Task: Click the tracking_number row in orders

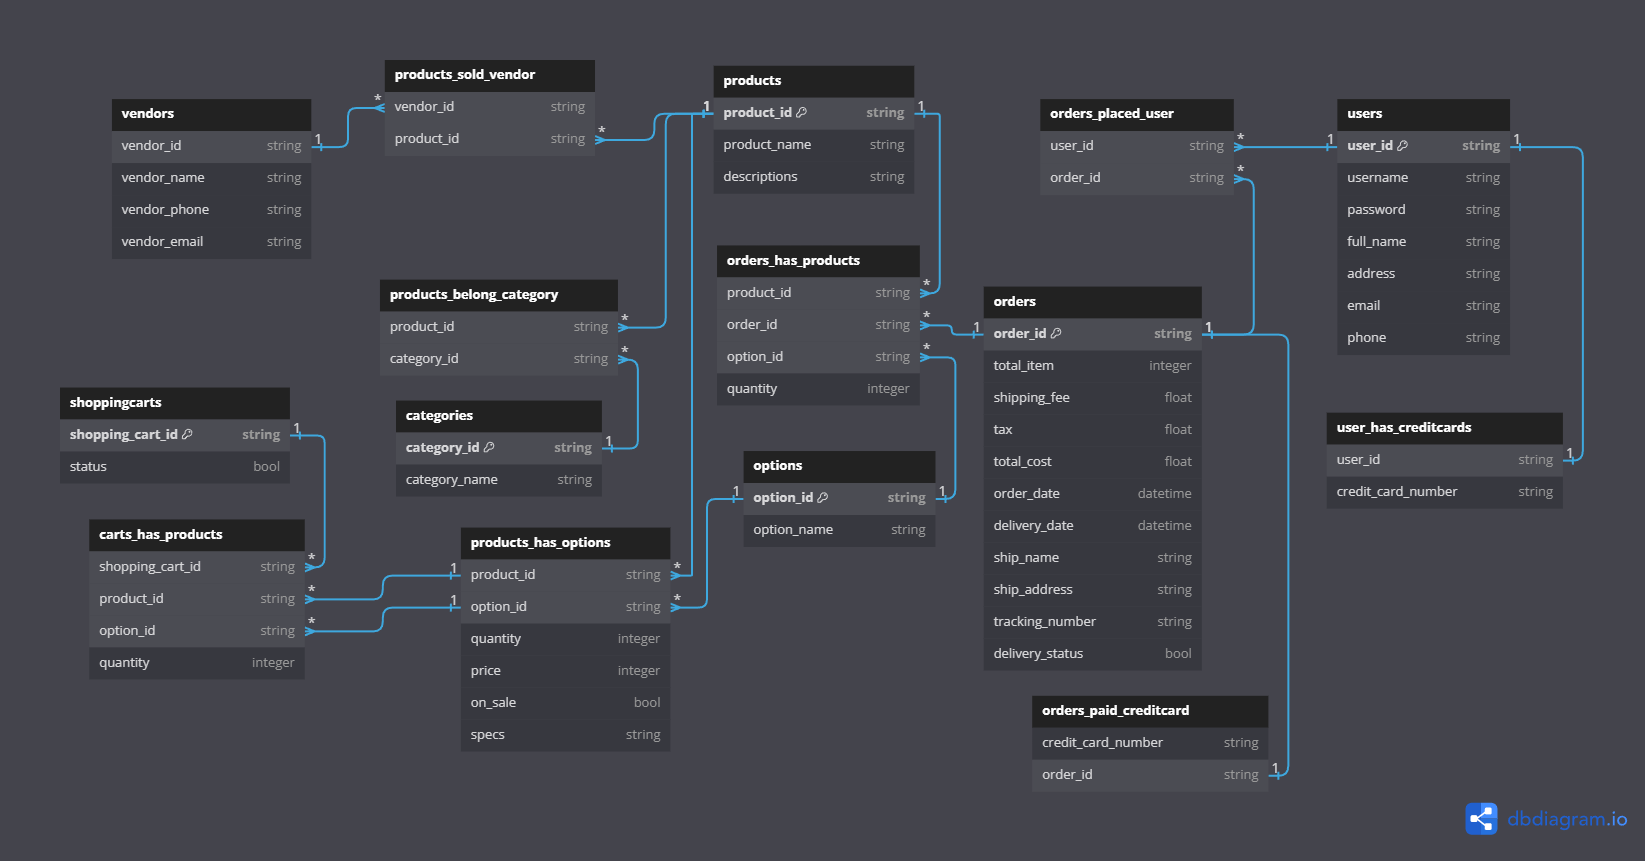Action: pos(1093,622)
